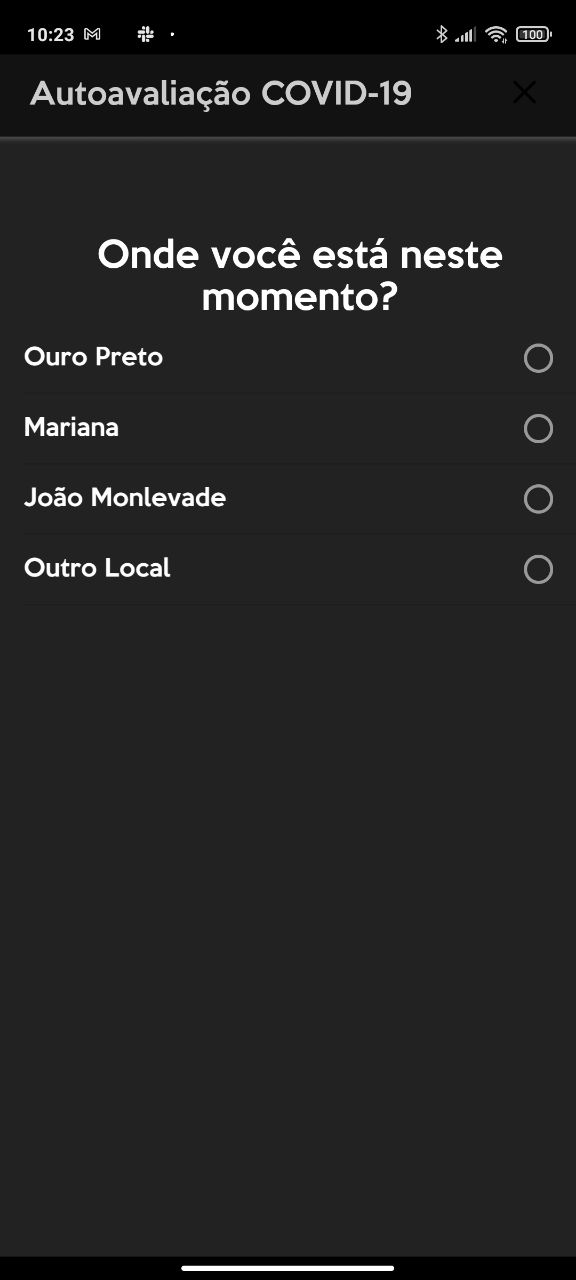Select the Ouro Preto radio button
The width and height of the screenshot is (576, 1280).
pyautogui.click(x=538, y=358)
